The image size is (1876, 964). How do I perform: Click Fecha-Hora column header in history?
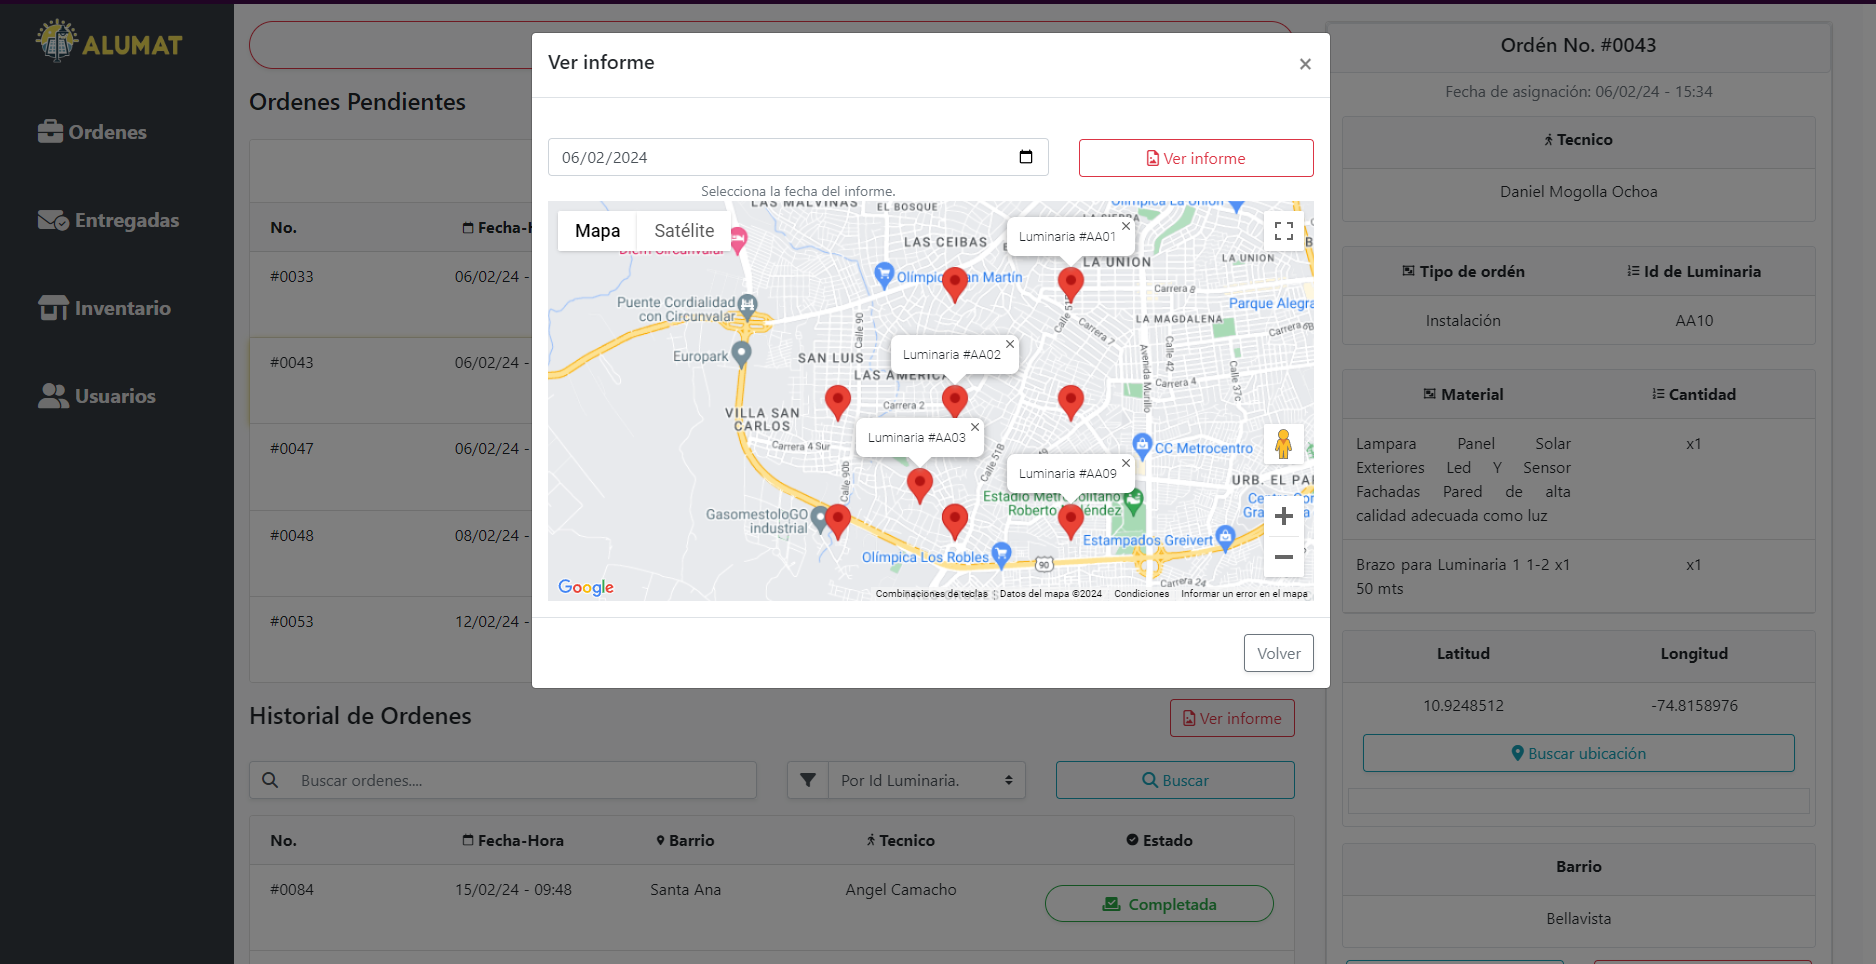513,841
